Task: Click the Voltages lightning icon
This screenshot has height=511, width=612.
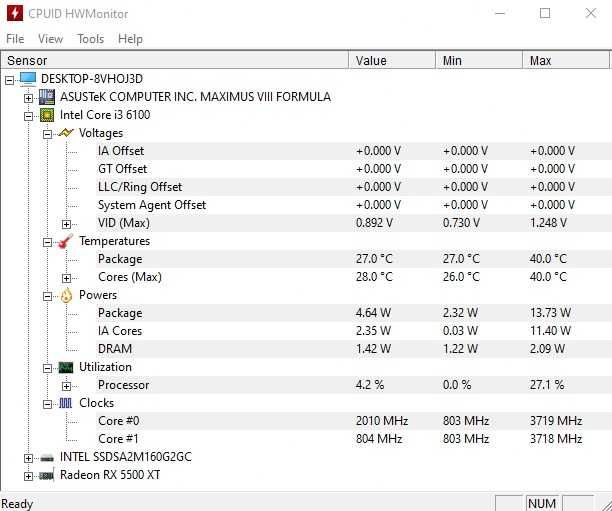Action: [66, 133]
